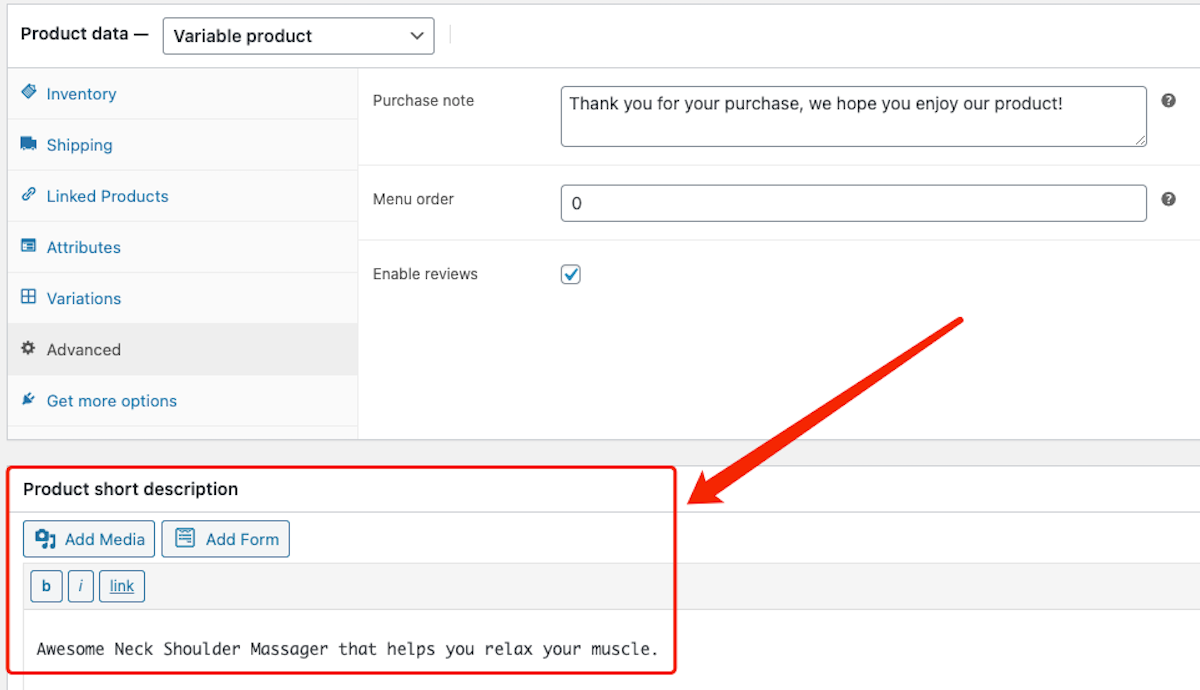Click the Get more options plug icon

pos(28,400)
